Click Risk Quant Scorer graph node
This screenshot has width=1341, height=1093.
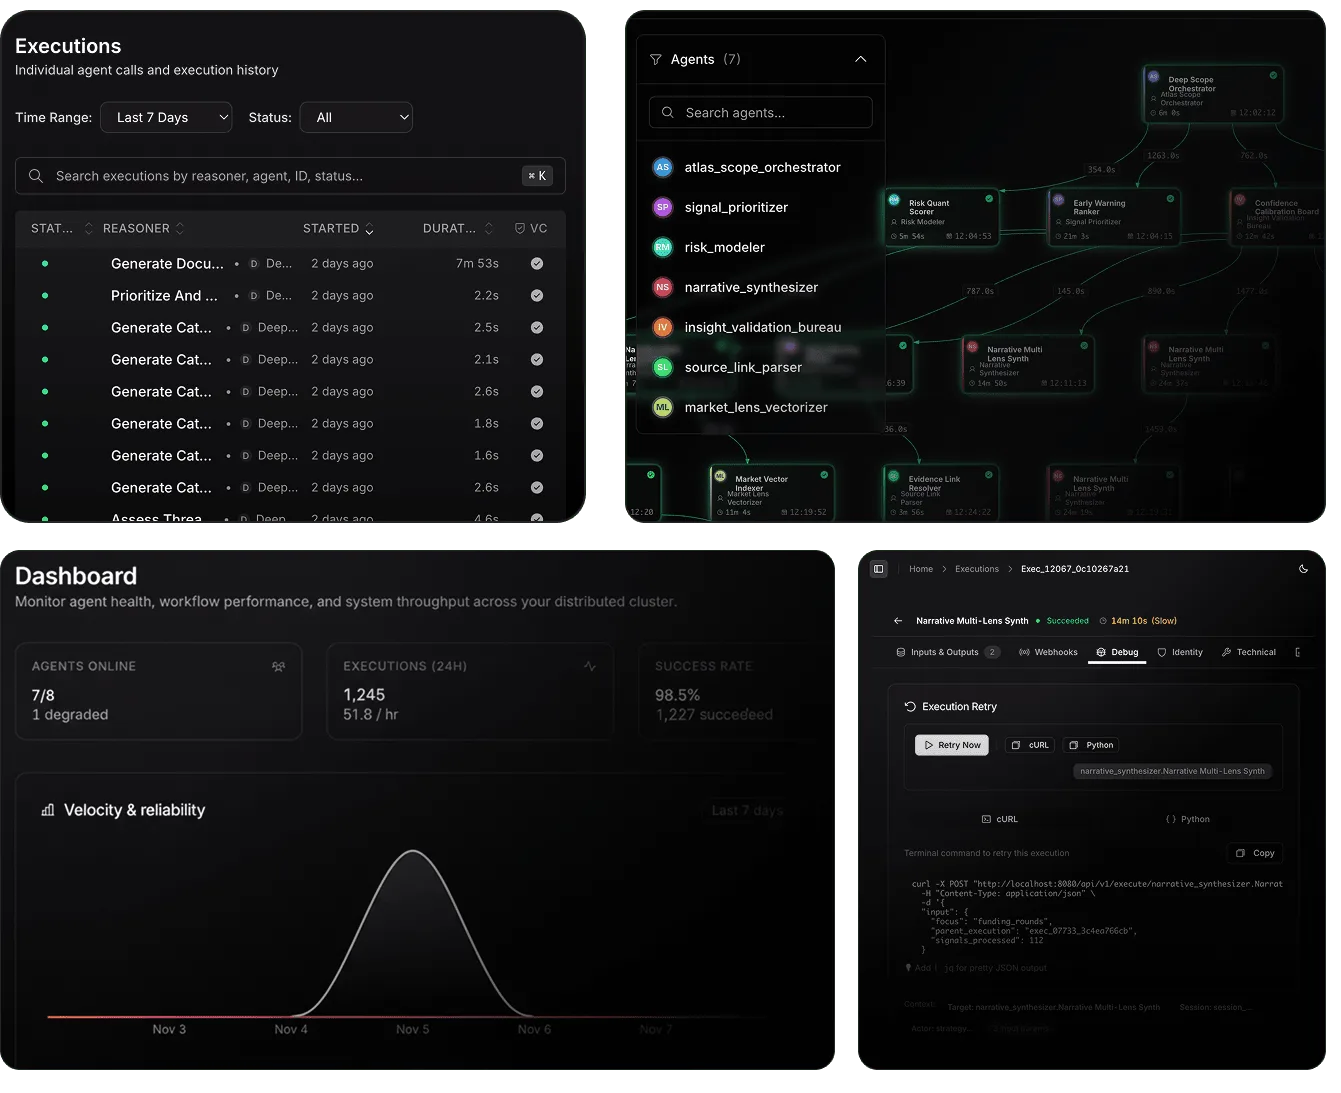(940, 217)
